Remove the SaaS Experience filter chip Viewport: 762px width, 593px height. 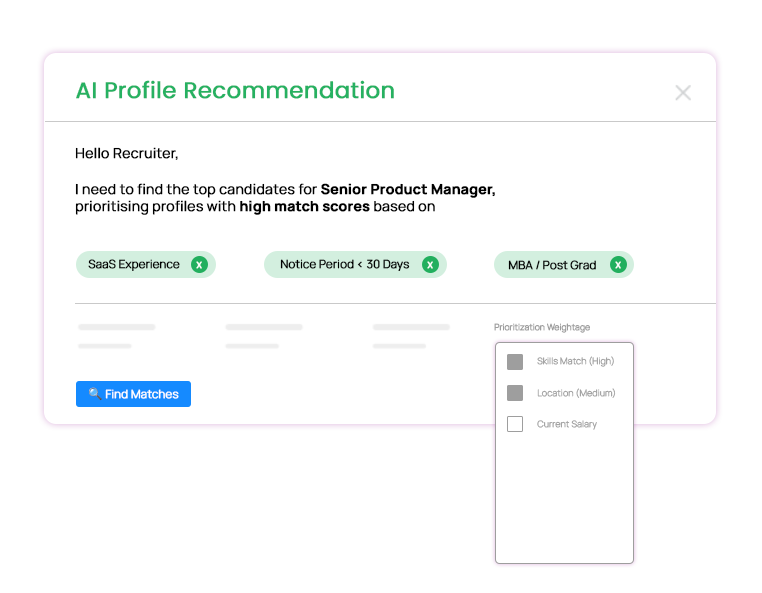[199, 265]
